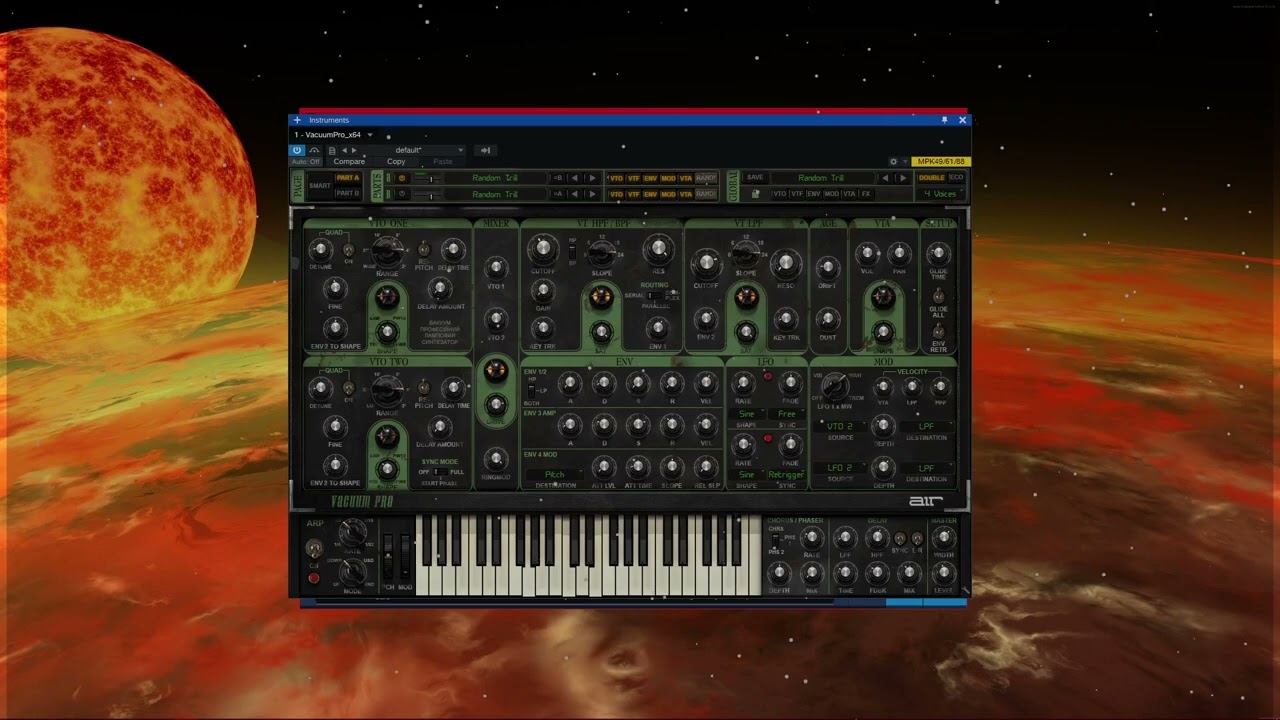Open the default* preset dropdown
The height and width of the screenshot is (720, 1280).
pos(415,150)
